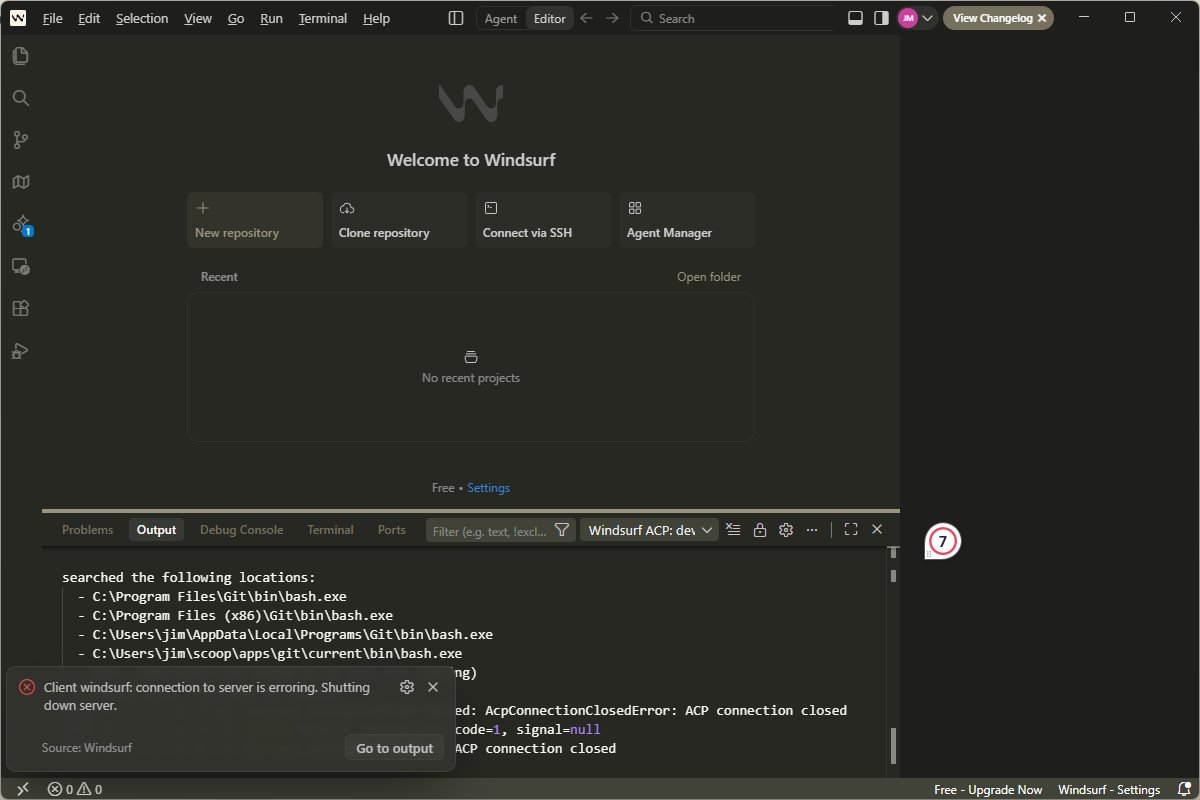Switch to the Terminal panel tab
The height and width of the screenshot is (800, 1200).
tap(330, 530)
